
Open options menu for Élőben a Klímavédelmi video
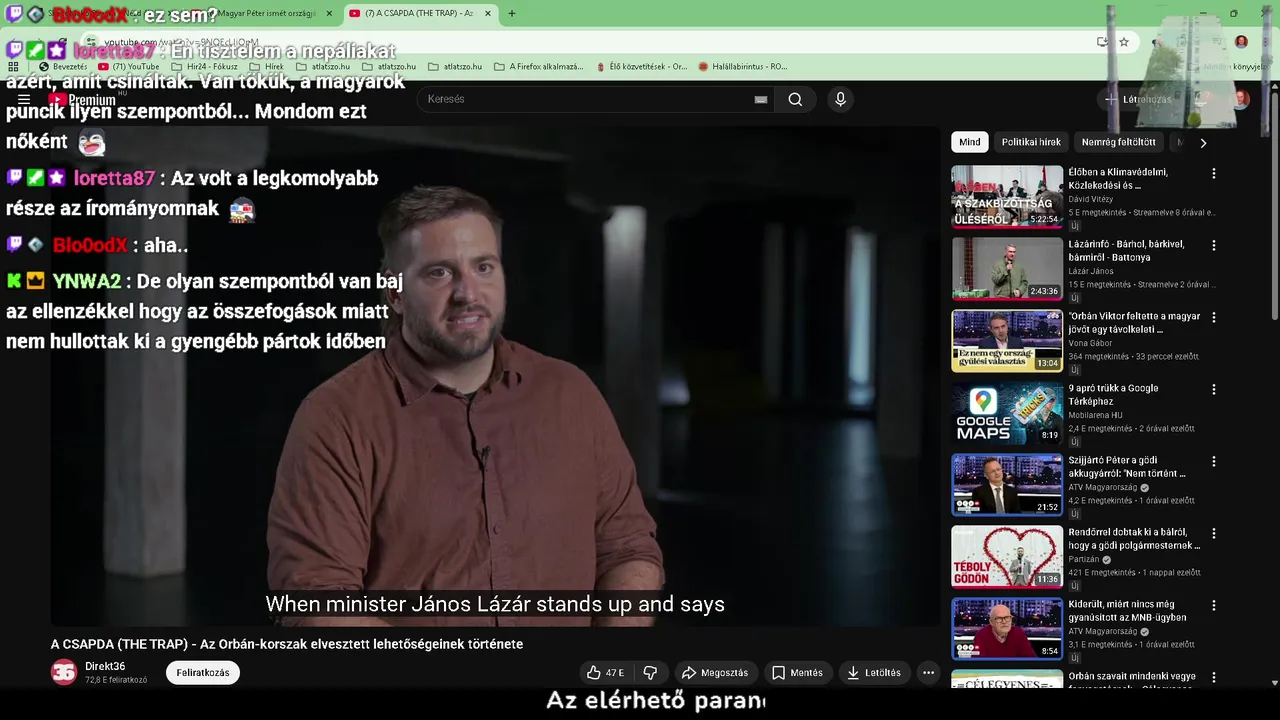click(1214, 173)
